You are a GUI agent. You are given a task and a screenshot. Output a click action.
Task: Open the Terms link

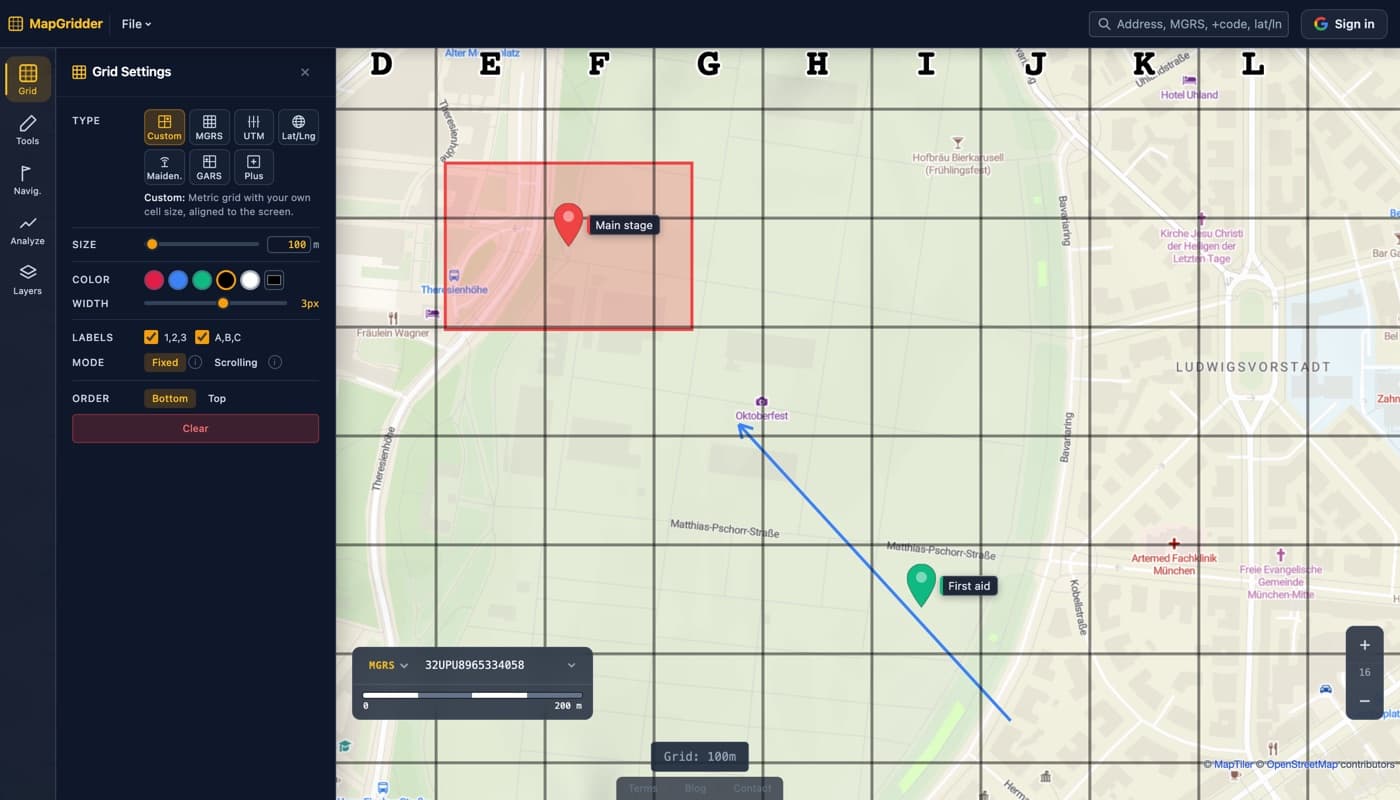coord(642,788)
